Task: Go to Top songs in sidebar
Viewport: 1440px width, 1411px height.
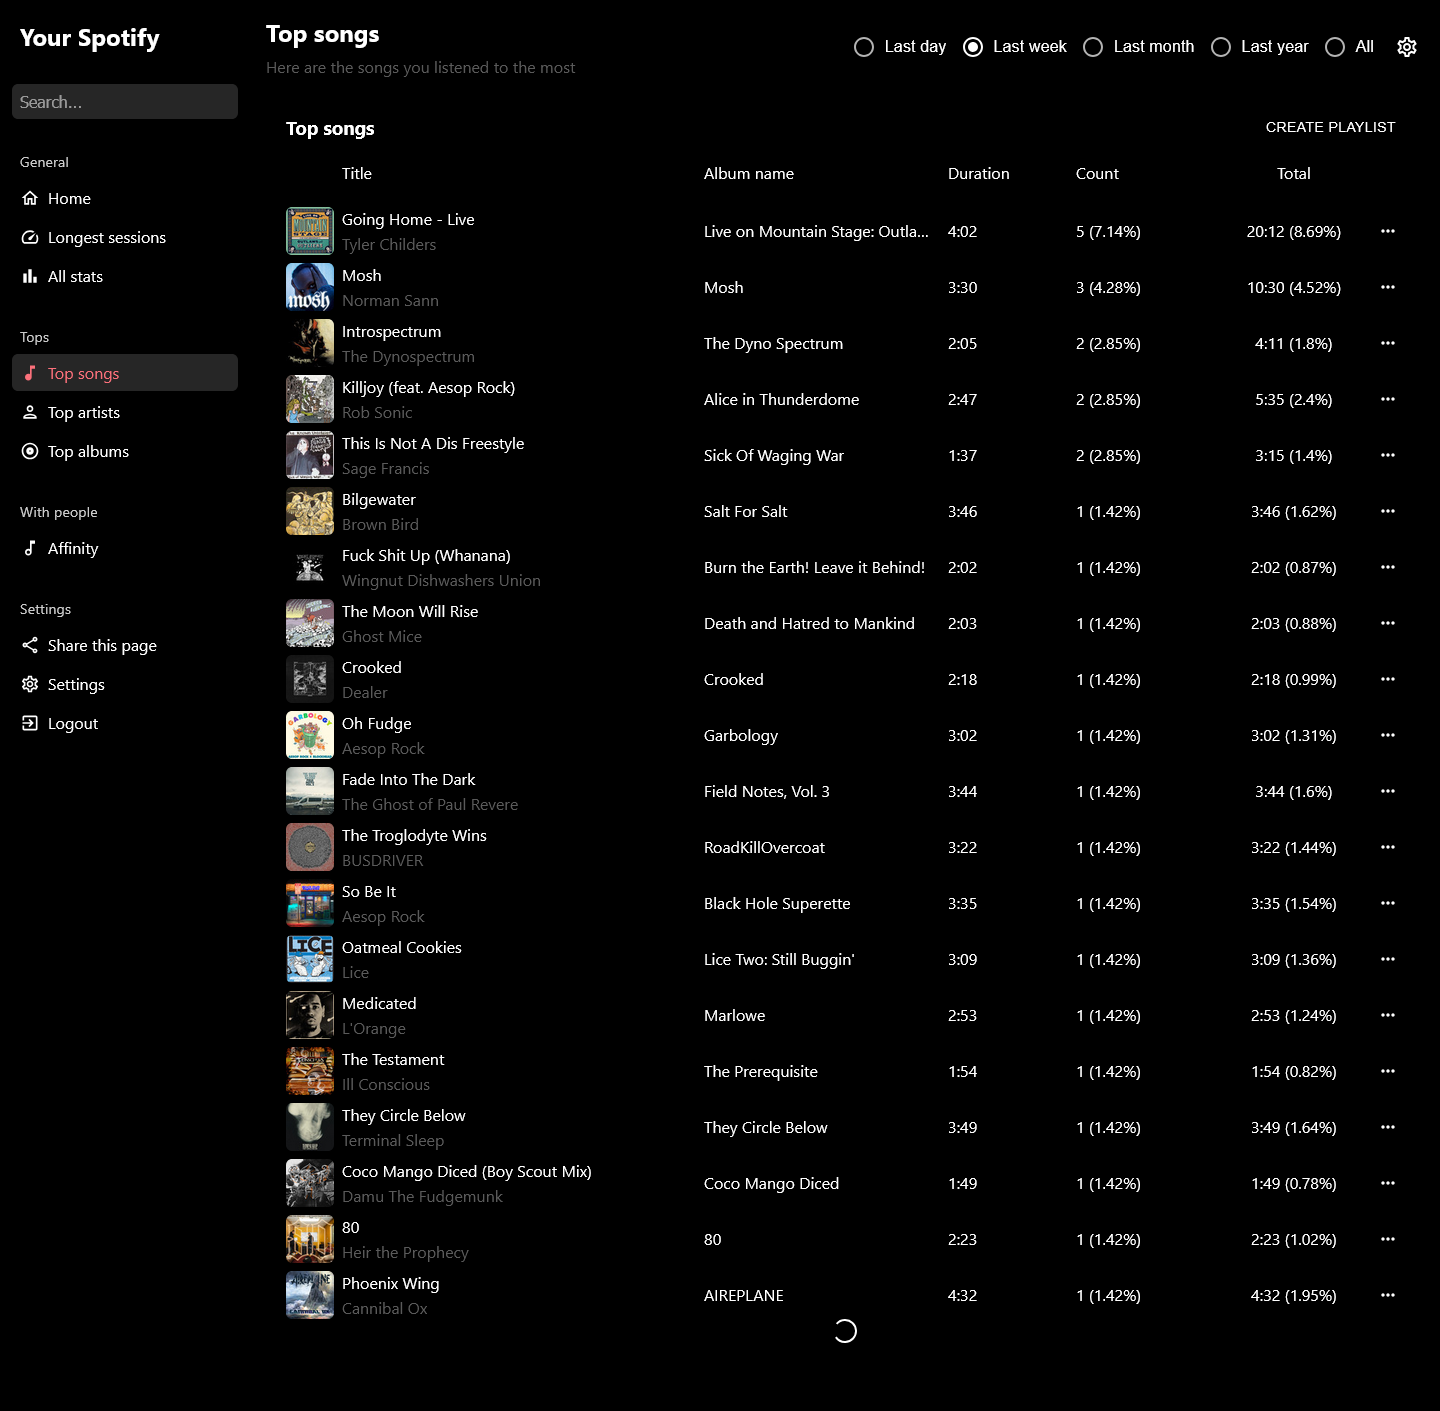Action: click(84, 373)
